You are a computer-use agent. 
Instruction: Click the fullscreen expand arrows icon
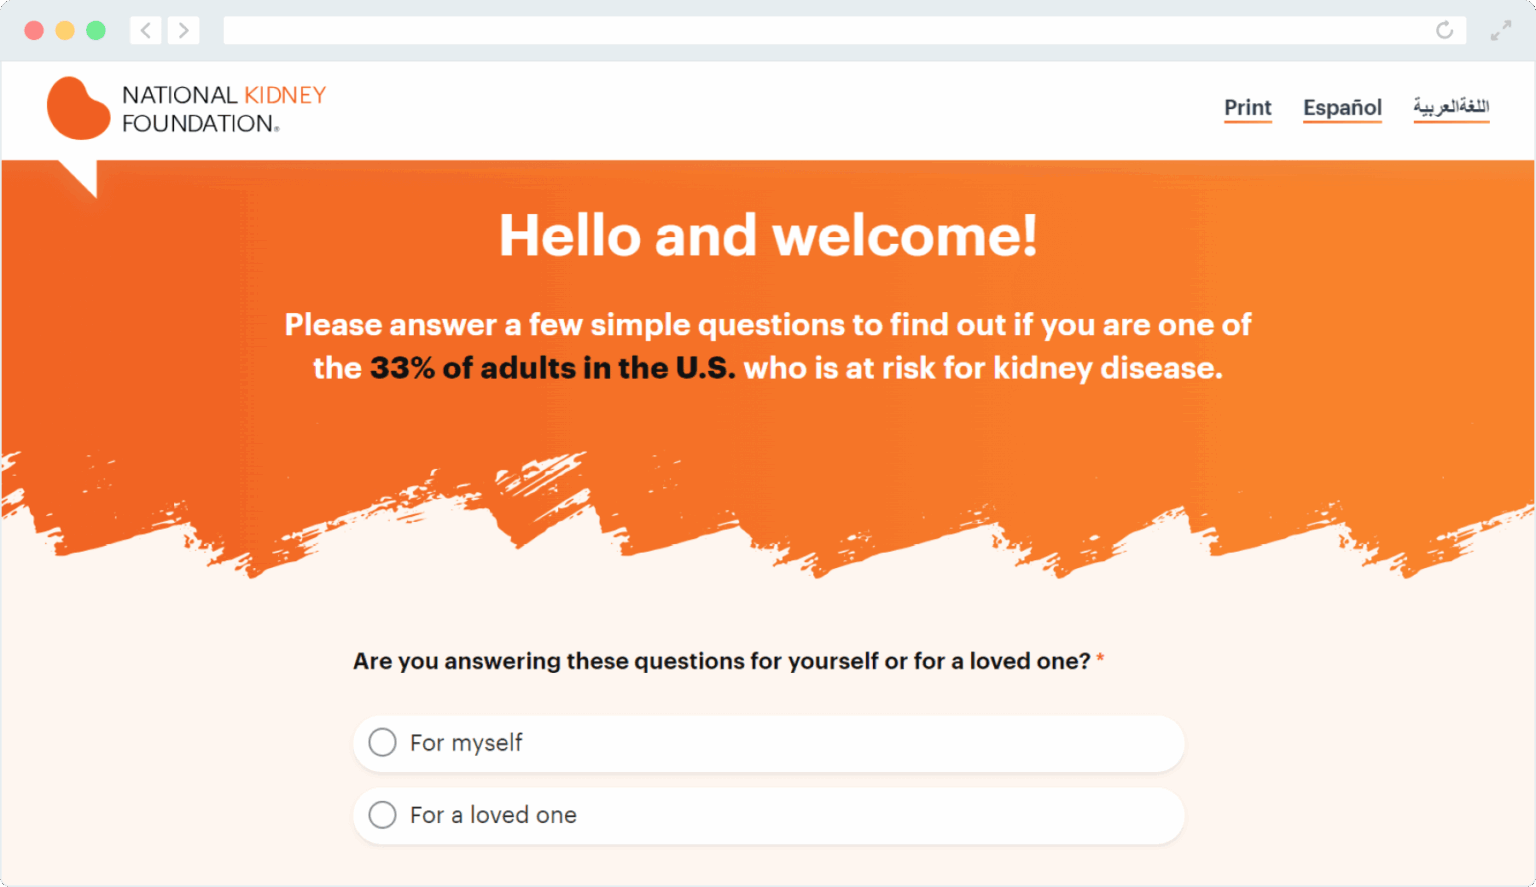[x=1500, y=31]
